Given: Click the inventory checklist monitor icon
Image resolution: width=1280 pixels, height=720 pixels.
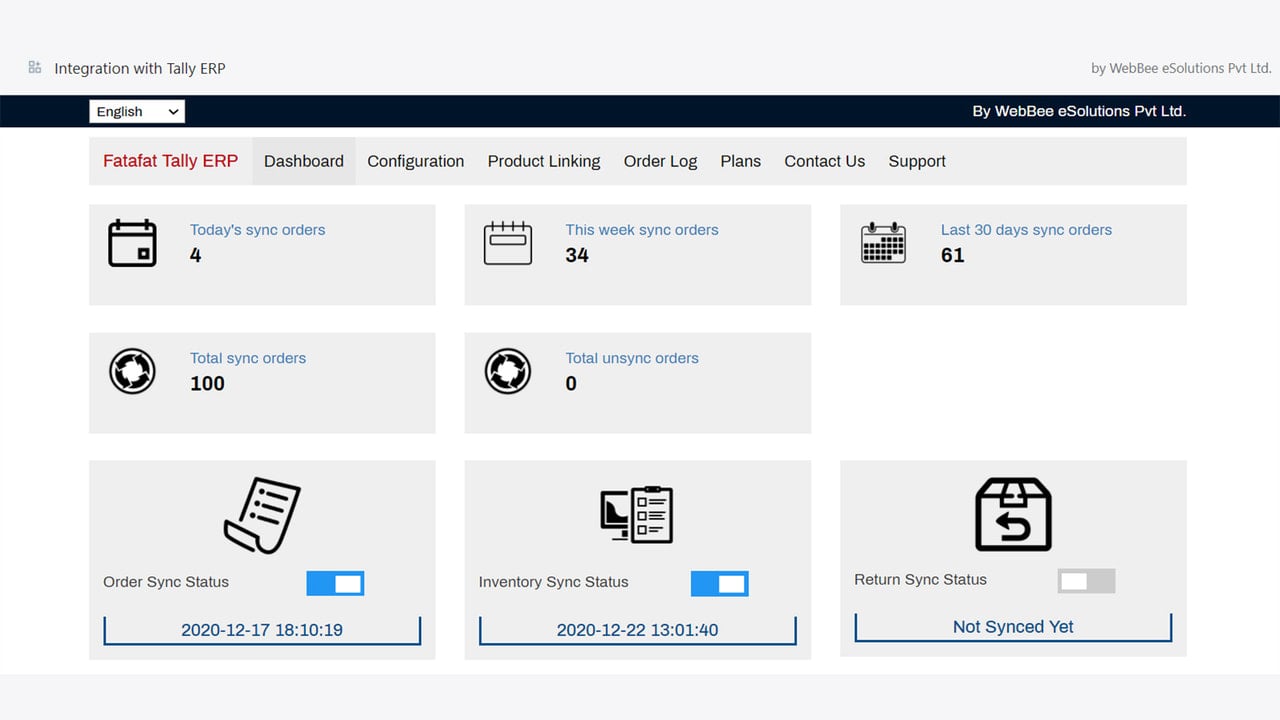Looking at the screenshot, I should 637,515.
